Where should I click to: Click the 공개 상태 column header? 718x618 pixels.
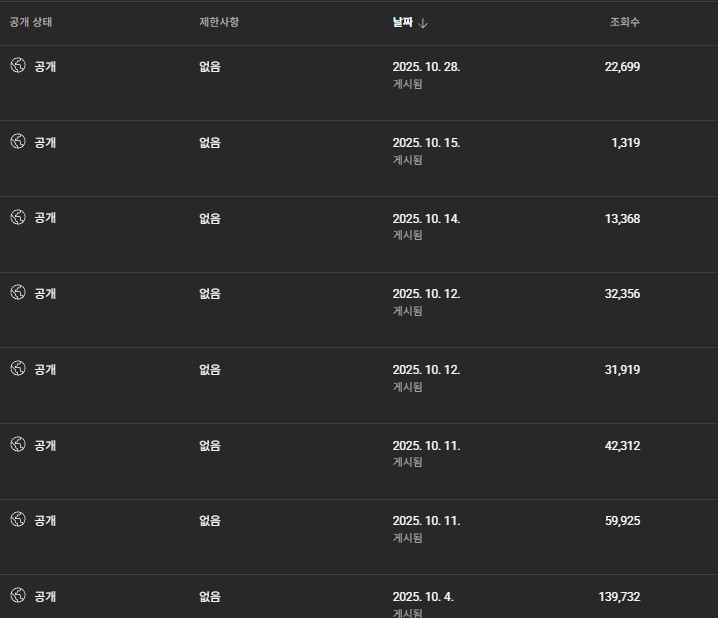pos(31,22)
